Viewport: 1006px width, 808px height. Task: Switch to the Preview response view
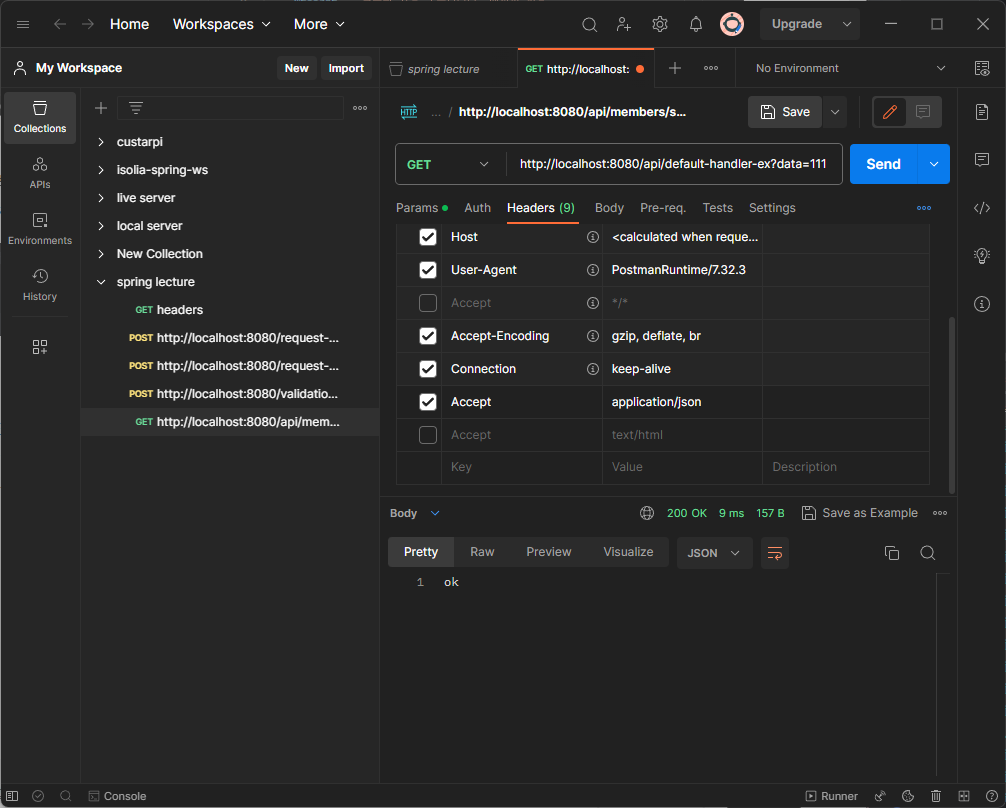click(549, 552)
